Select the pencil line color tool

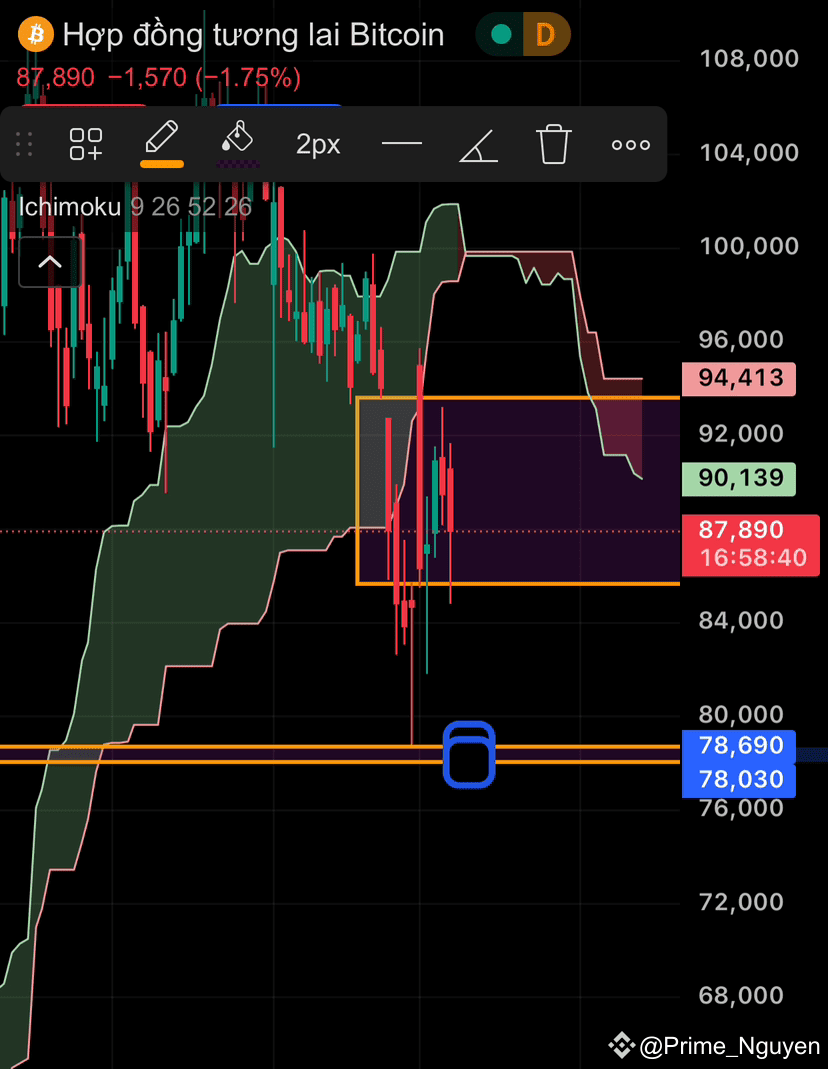[x=162, y=143]
